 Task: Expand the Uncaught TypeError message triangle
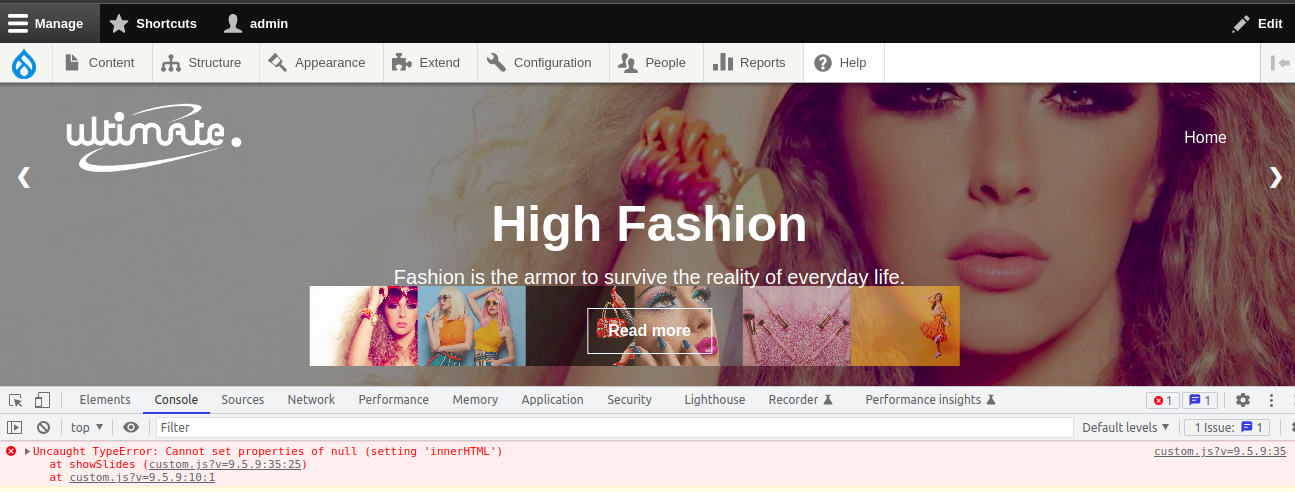tap(28, 452)
